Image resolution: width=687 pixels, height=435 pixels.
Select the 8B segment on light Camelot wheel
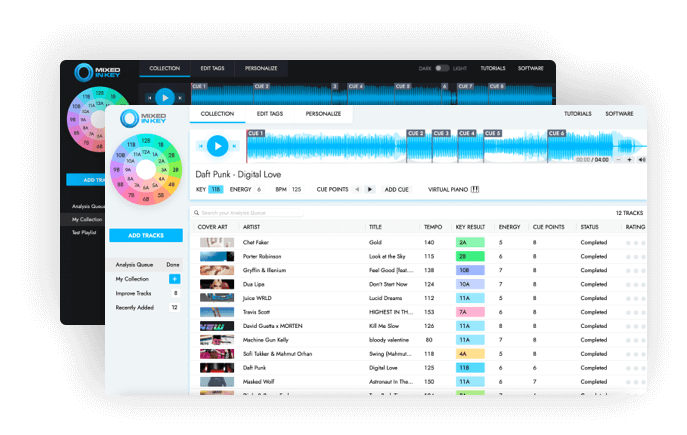[120, 184]
